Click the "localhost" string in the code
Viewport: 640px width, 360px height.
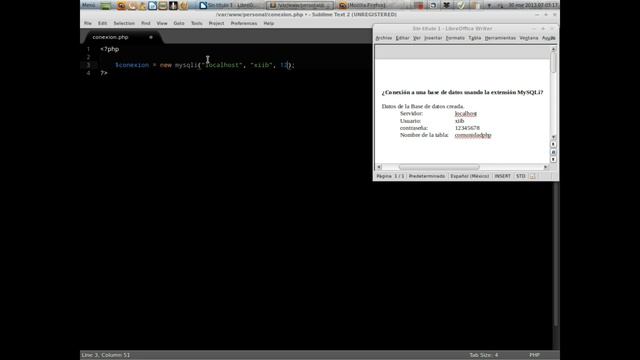coord(222,65)
